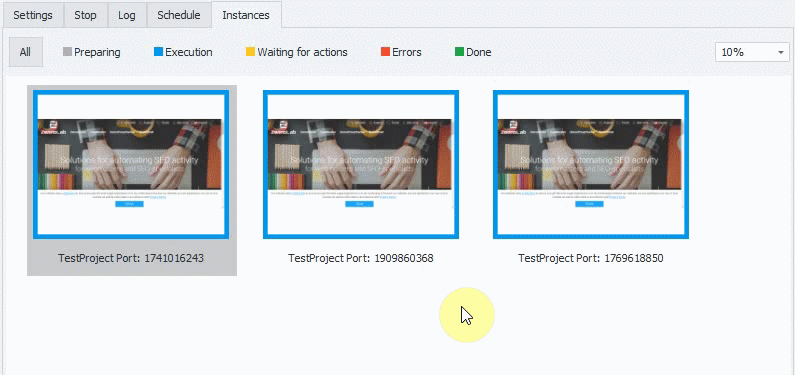Open the Log tab
The height and width of the screenshot is (375, 795).
coord(127,15)
